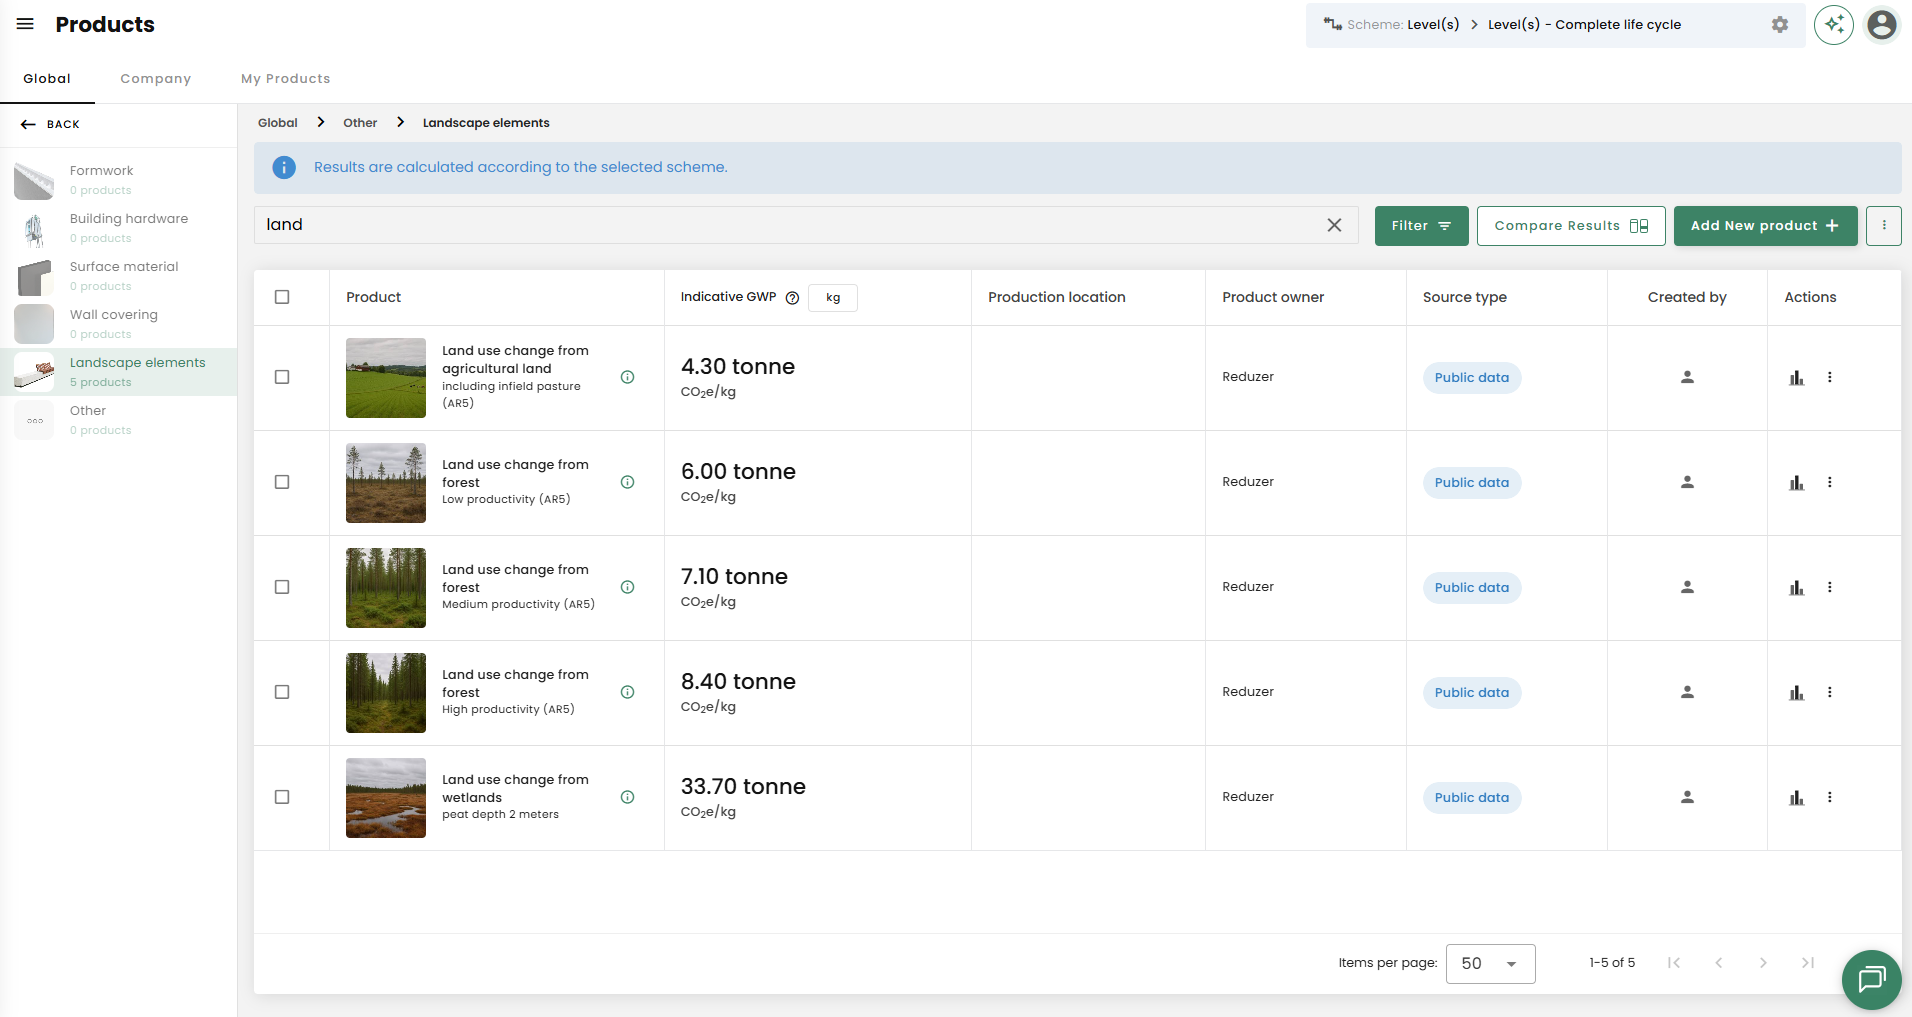The image size is (1912, 1017).
Task: Open the user account avatar
Action: tap(1881, 25)
